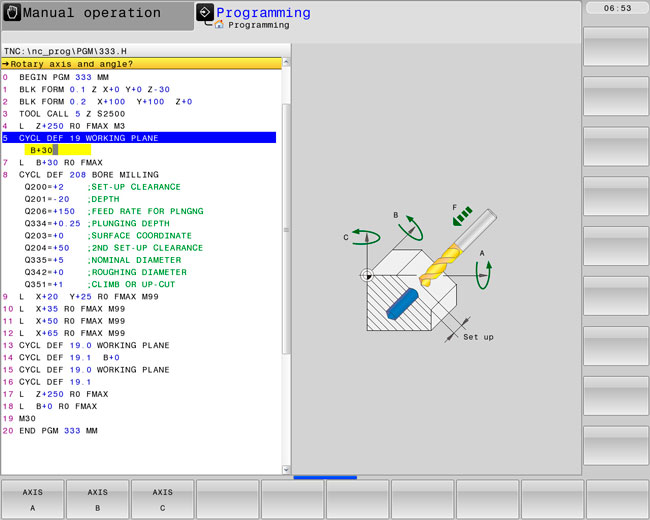
Task: Select line 5 CYCL DEF 19 WORKING PLANE
Action: (139, 138)
